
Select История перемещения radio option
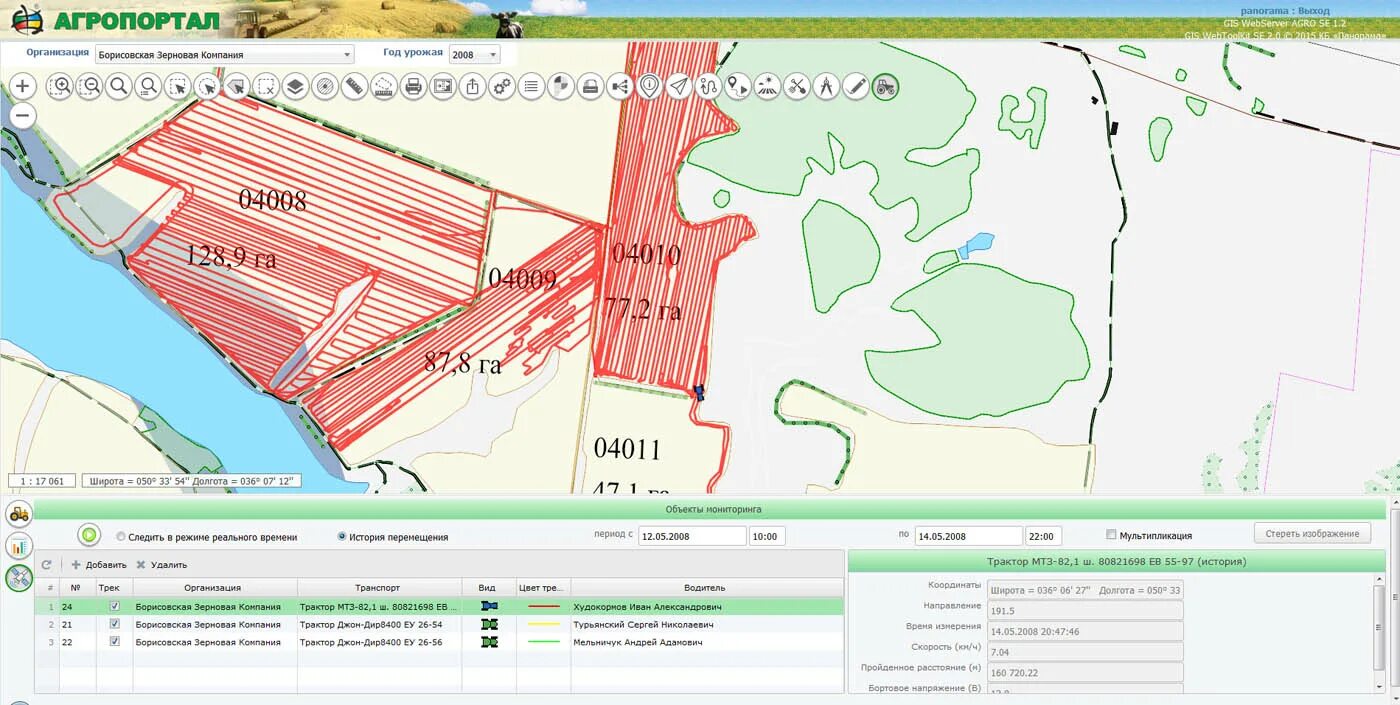tap(342, 536)
